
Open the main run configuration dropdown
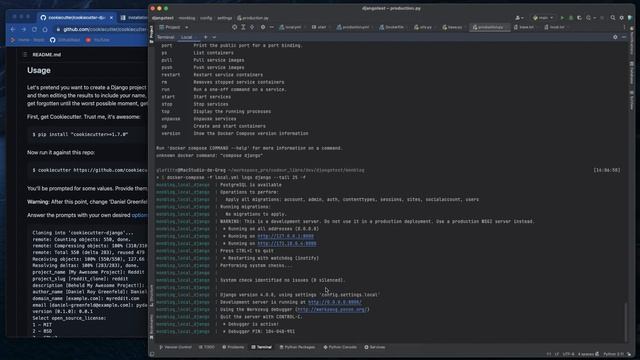543,18
